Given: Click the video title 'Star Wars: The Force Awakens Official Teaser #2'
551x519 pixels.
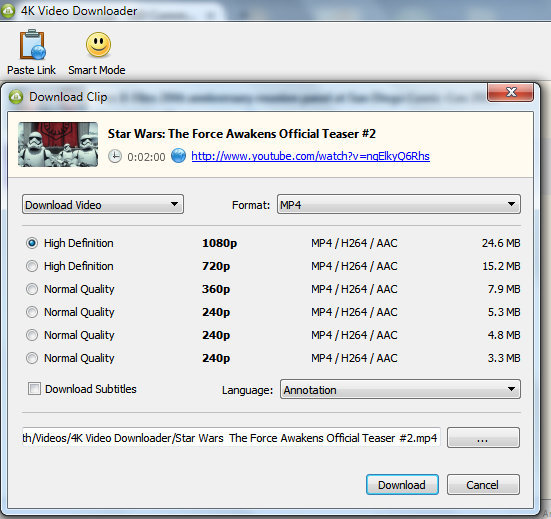Looking at the screenshot, I should point(242,134).
